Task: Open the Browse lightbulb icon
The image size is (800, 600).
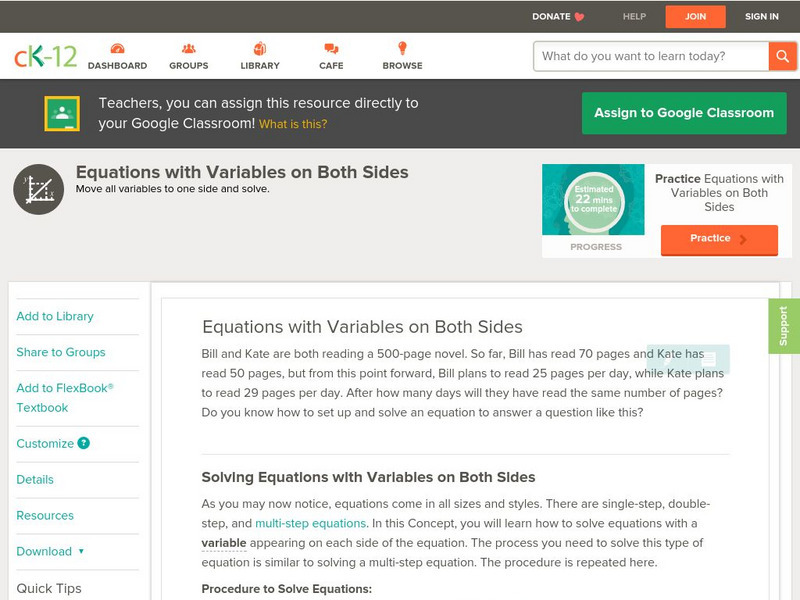Action: point(402,49)
